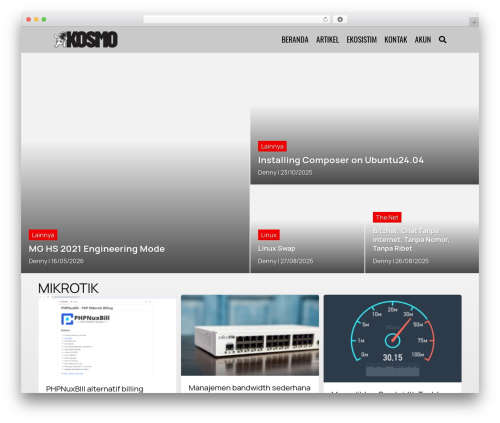The width and height of the screenshot is (500, 423).
Task: Minimize window with yellow traffic light
Action: click(36, 20)
